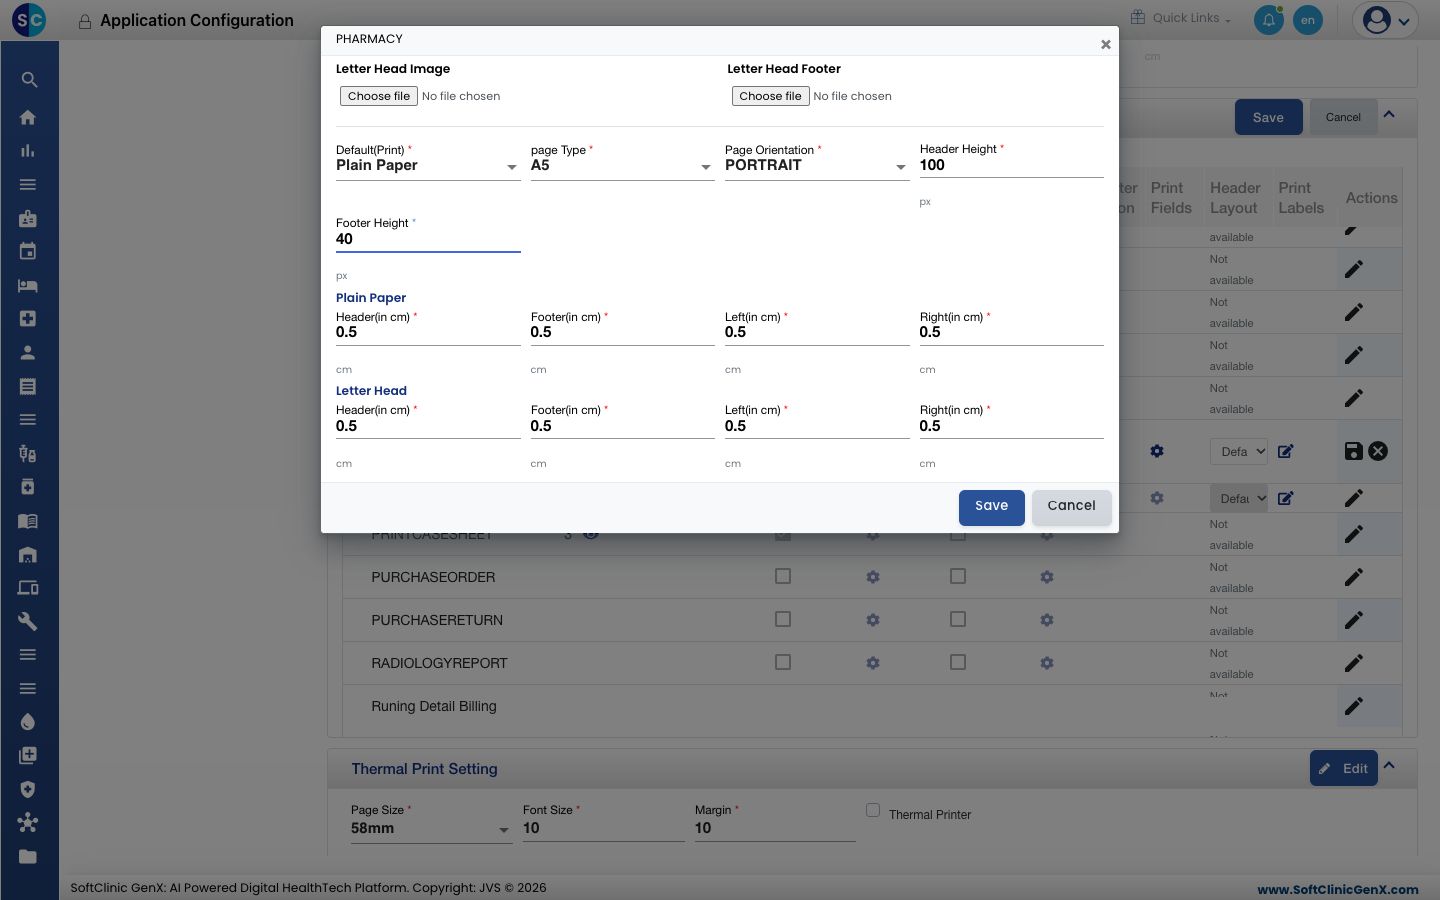
Task: Click Save in the PHARMACY dialog
Action: (x=992, y=507)
